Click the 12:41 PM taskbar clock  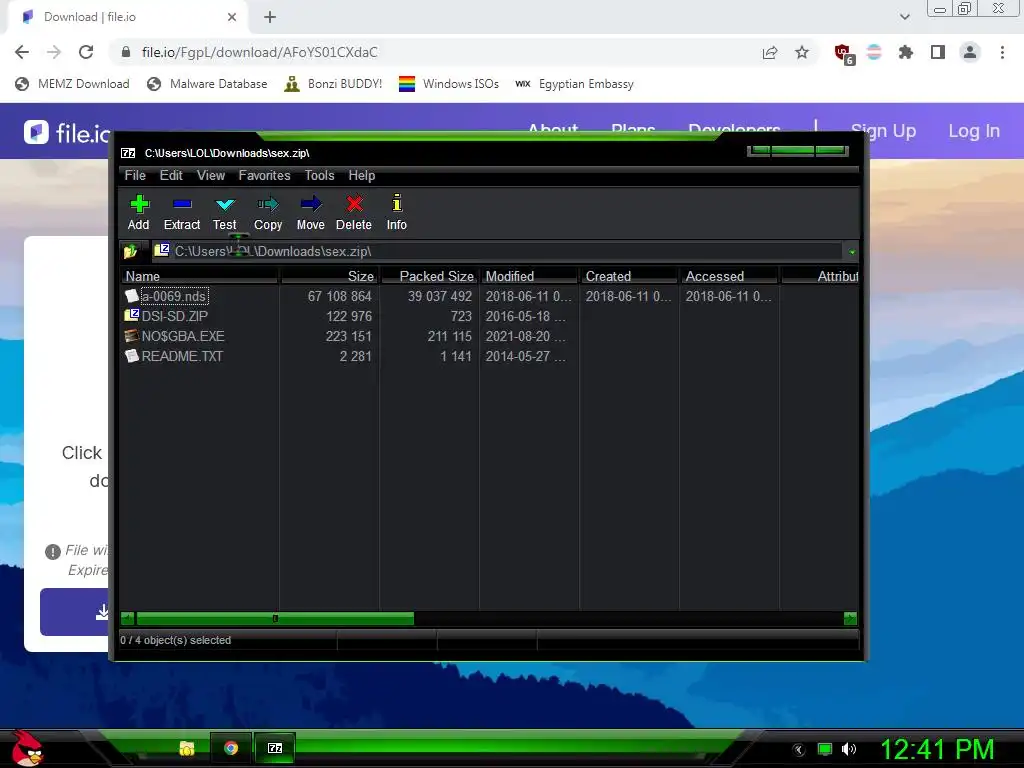pos(937,749)
